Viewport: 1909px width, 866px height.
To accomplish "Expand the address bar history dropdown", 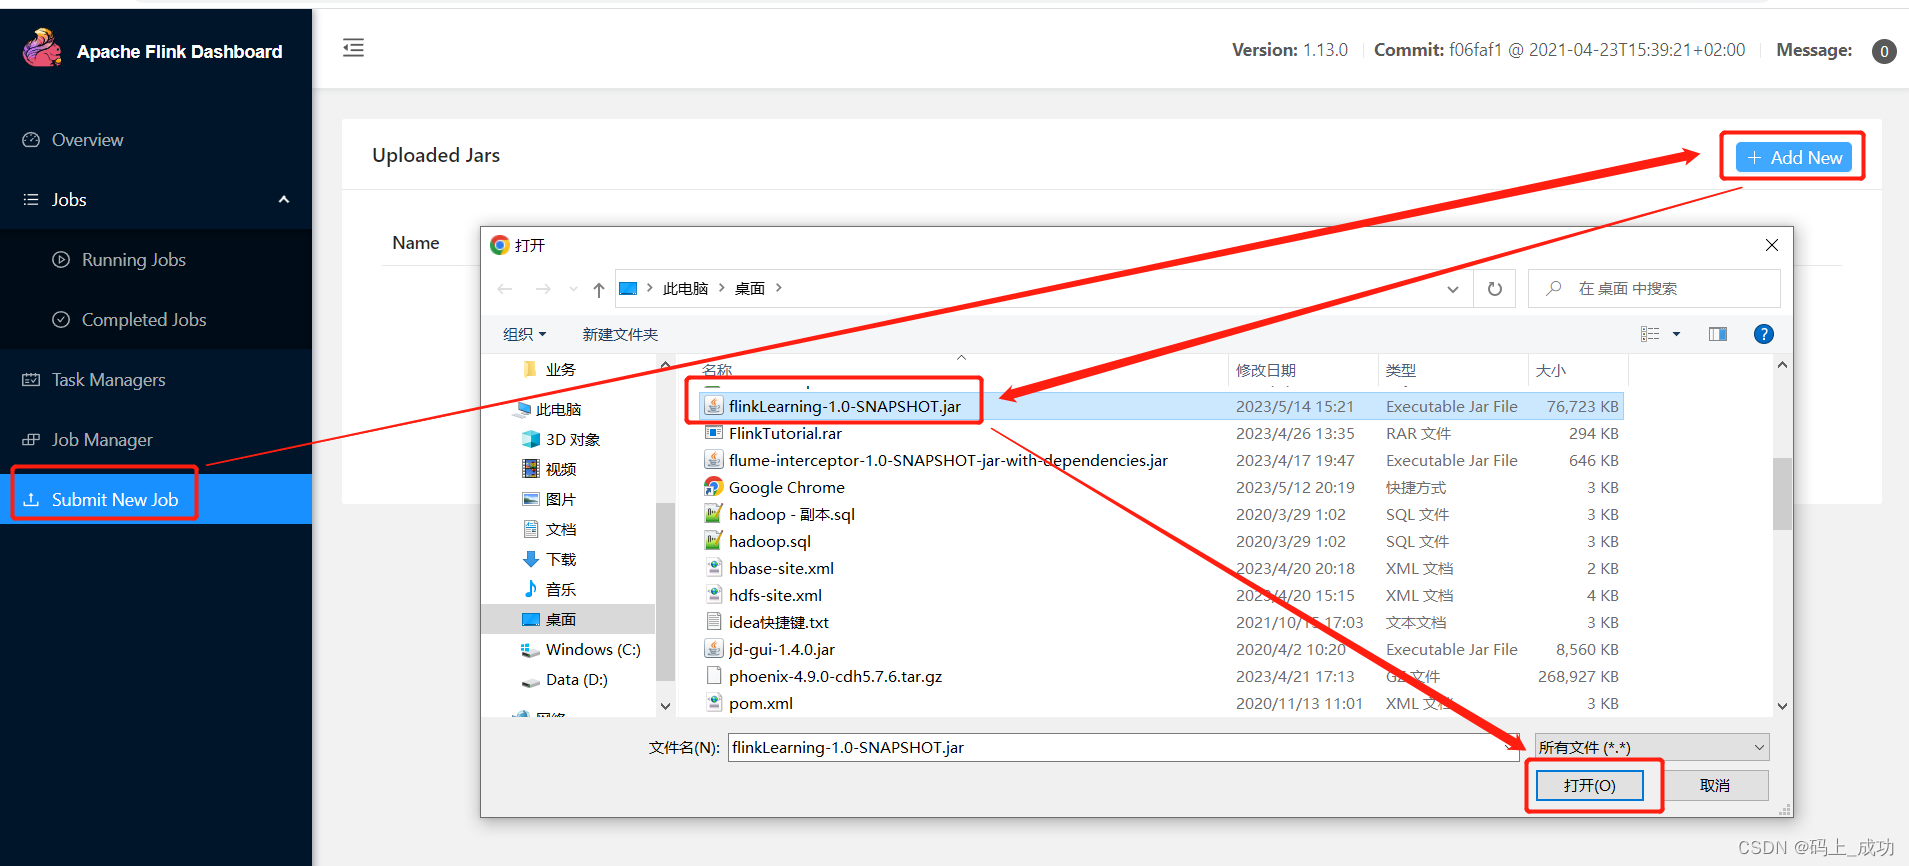I will coord(1453,289).
